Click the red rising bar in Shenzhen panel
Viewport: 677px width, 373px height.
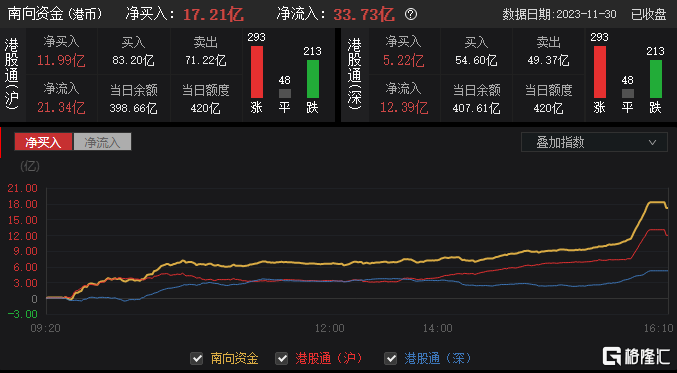click(600, 72)
